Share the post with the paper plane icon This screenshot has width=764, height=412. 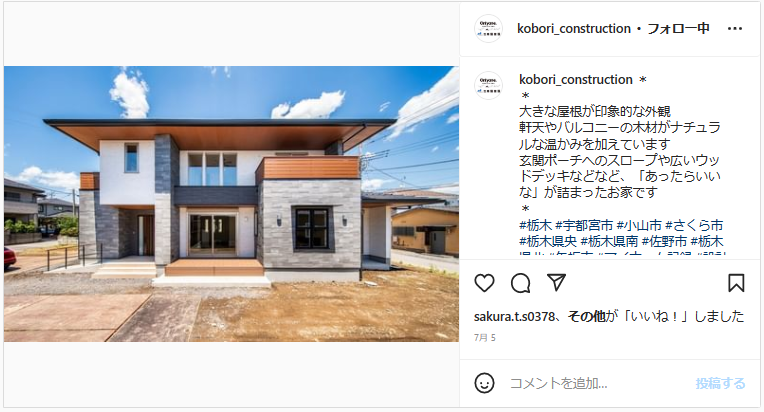[556, 282]
